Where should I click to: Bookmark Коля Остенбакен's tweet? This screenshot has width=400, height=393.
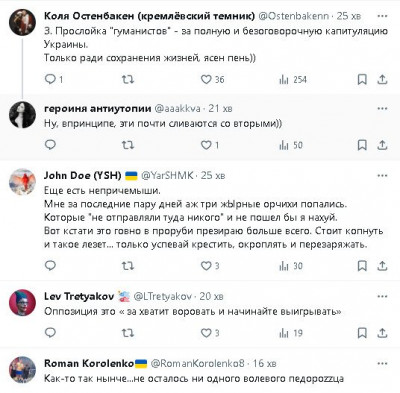coord(362,79)
